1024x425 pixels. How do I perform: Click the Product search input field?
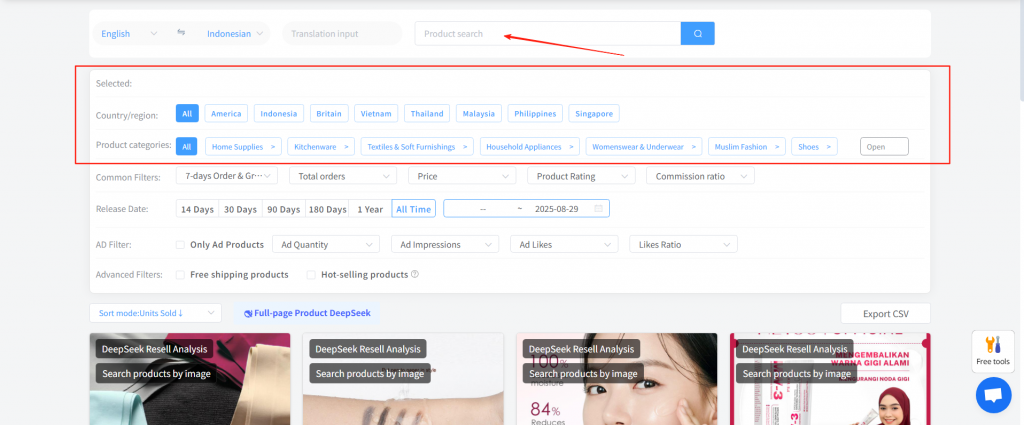[x=547, y=34]
